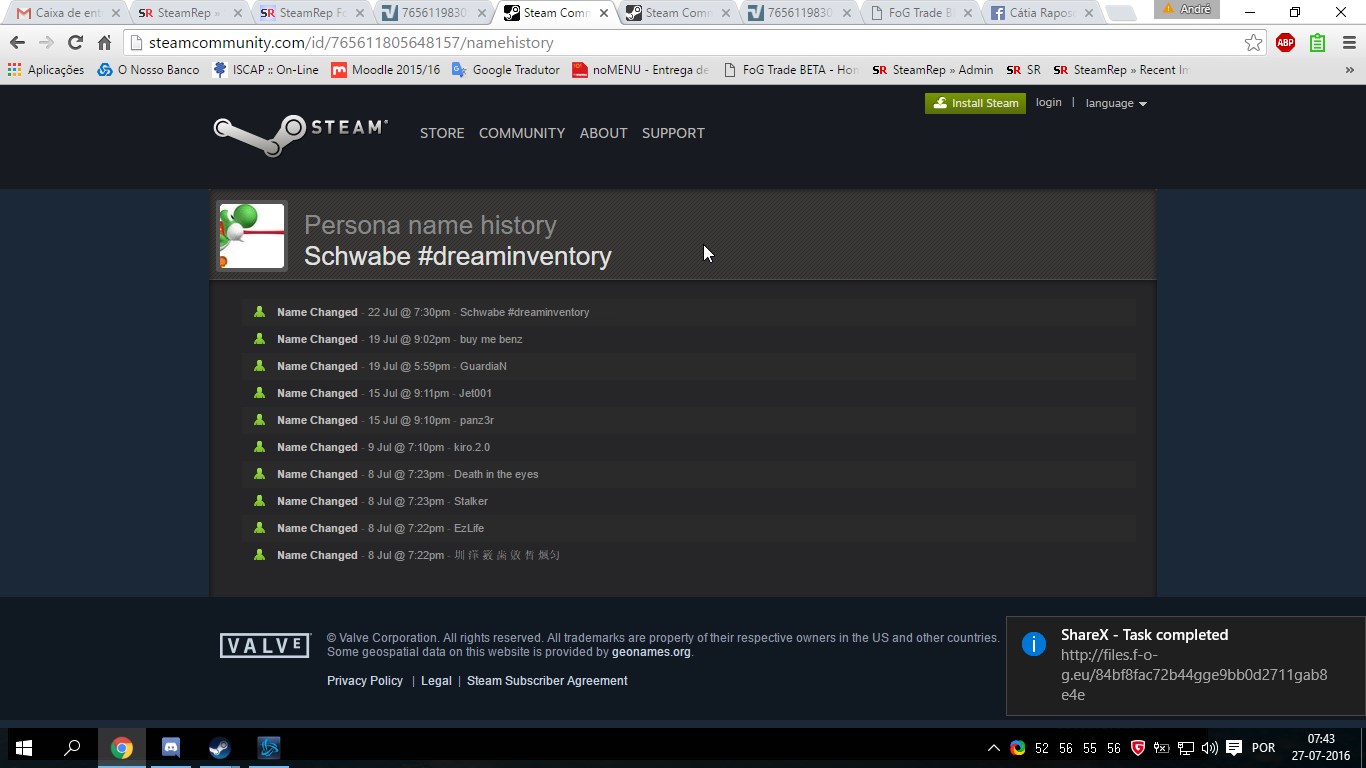Open the Chrome menu button
The width and height of the screenshot is (1366, 768).
coord(1348,43)
